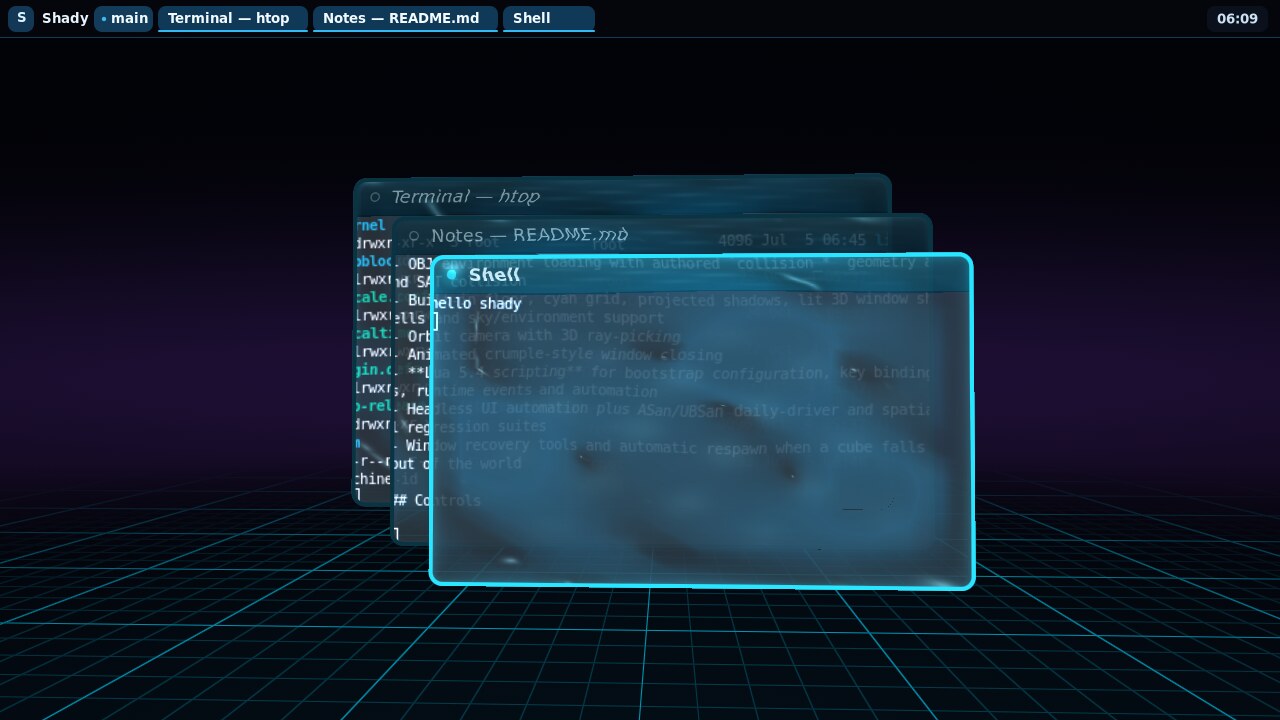This screenshot has width=1280, height=720.
Task: Open the main workspace indicator
Action: click(124, 18)
